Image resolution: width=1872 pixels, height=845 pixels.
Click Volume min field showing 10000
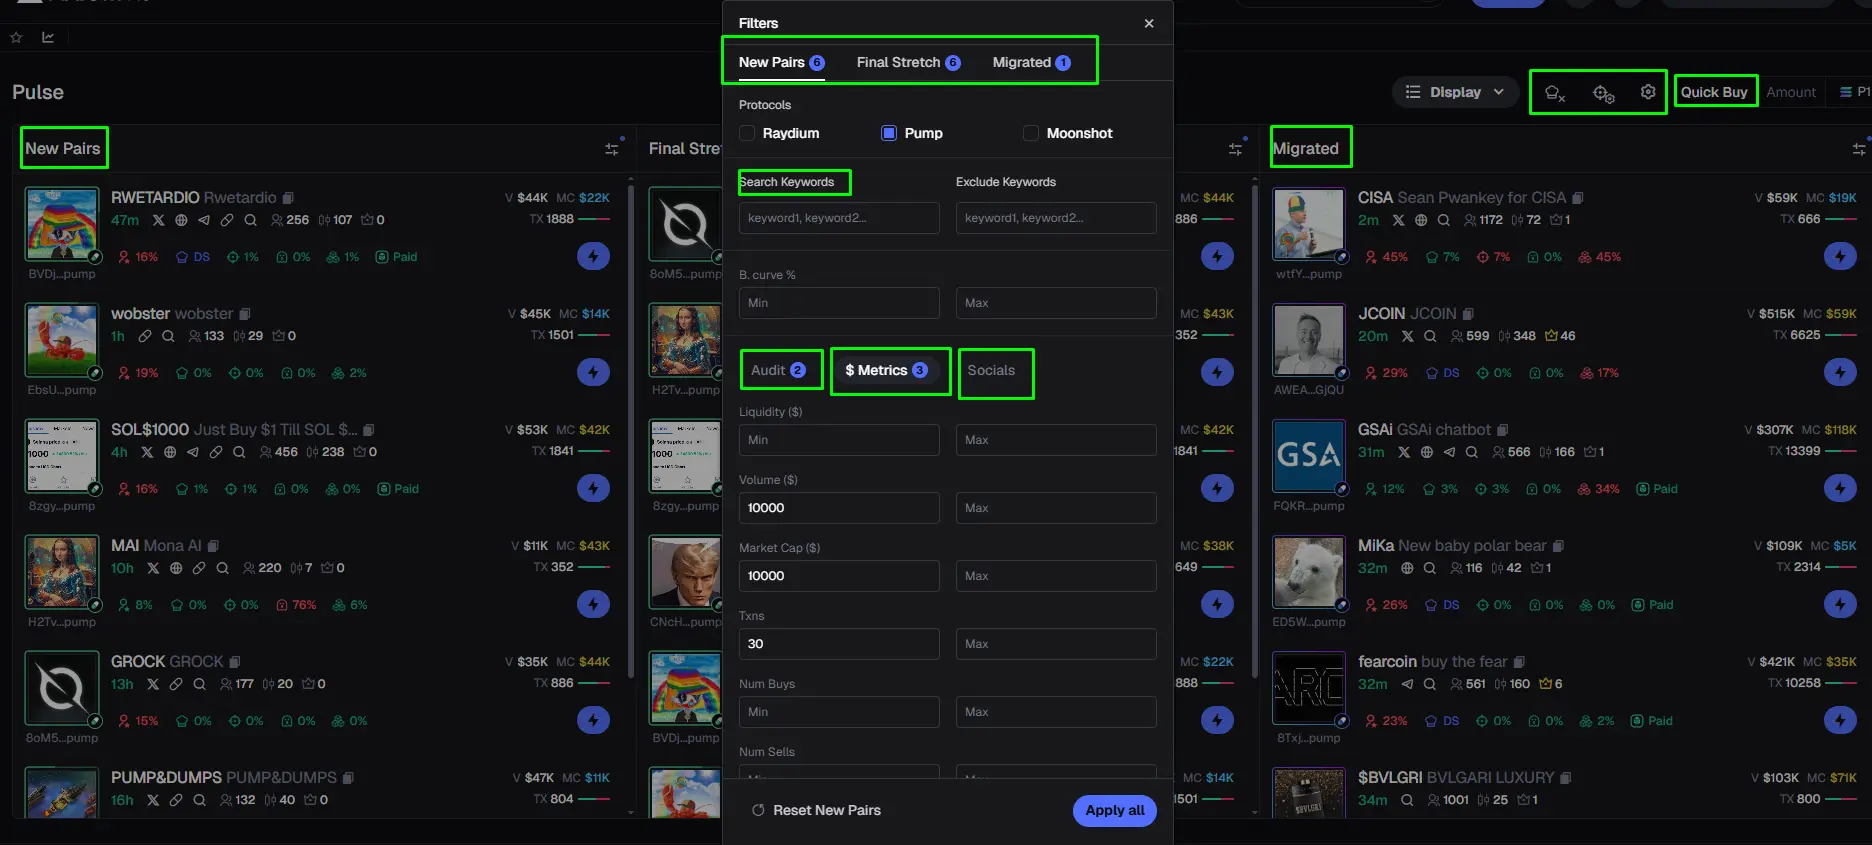(839, 508)
